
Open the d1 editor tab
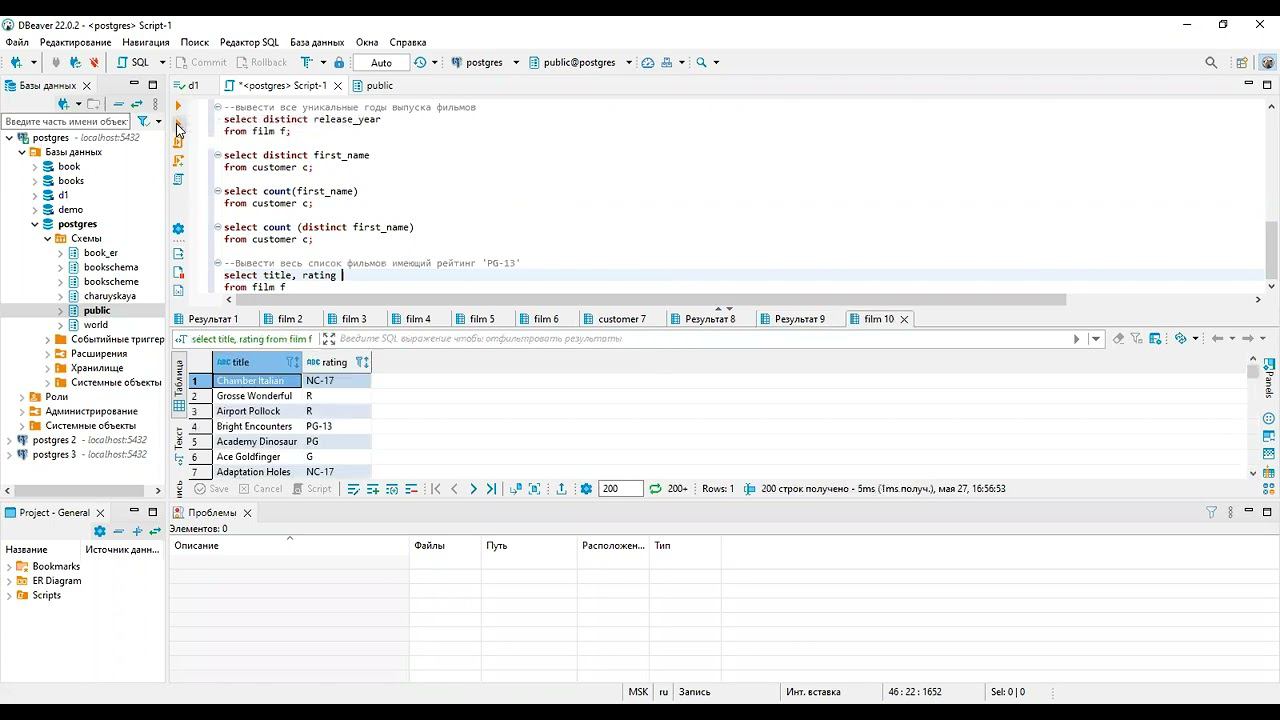point(187,86)
